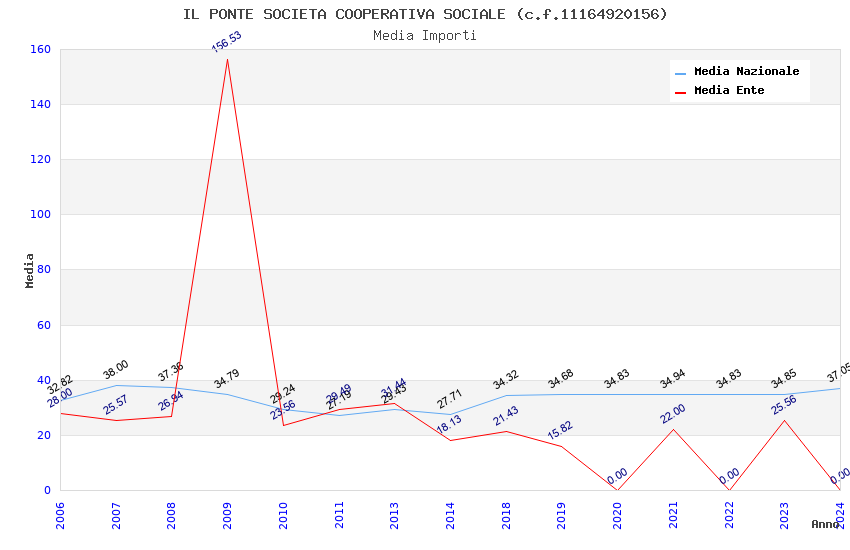The image size is (850, 550).
Task: Click the 34.79 value label
Action: pos(227,379)
